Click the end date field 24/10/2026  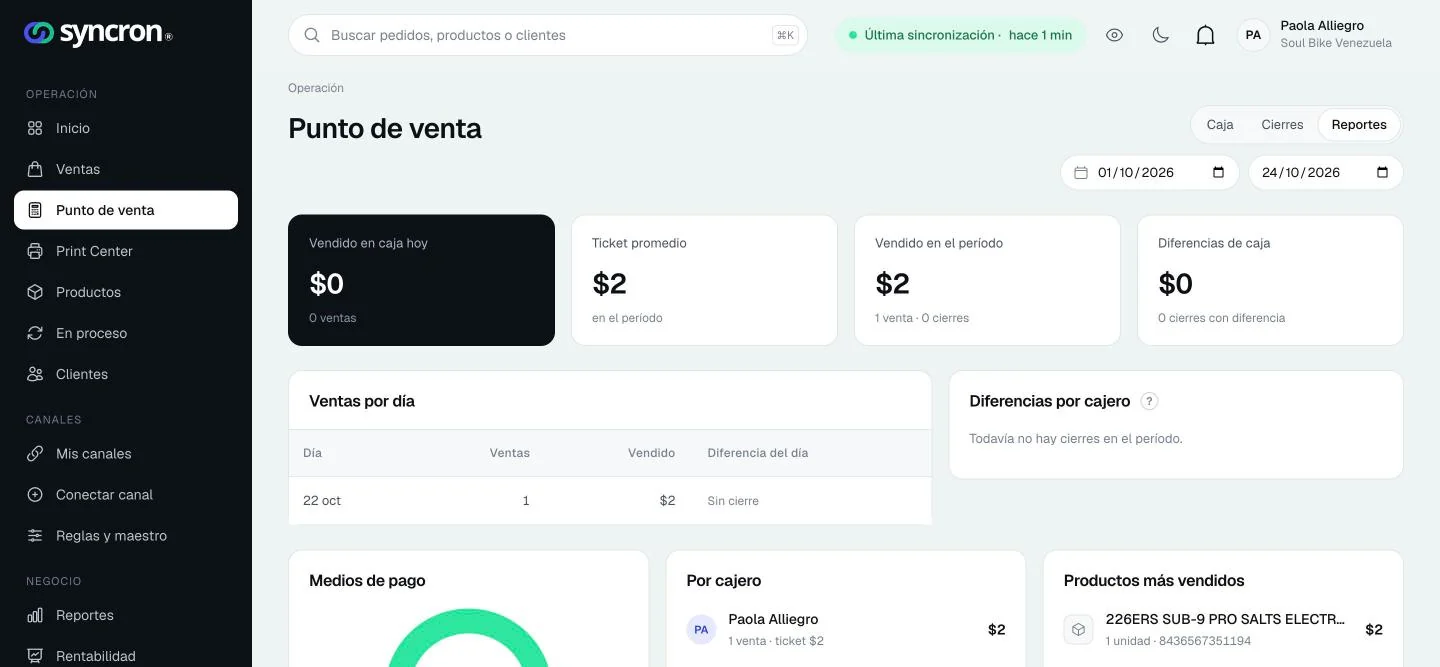pyautogui.click(x=1326, y=172)
